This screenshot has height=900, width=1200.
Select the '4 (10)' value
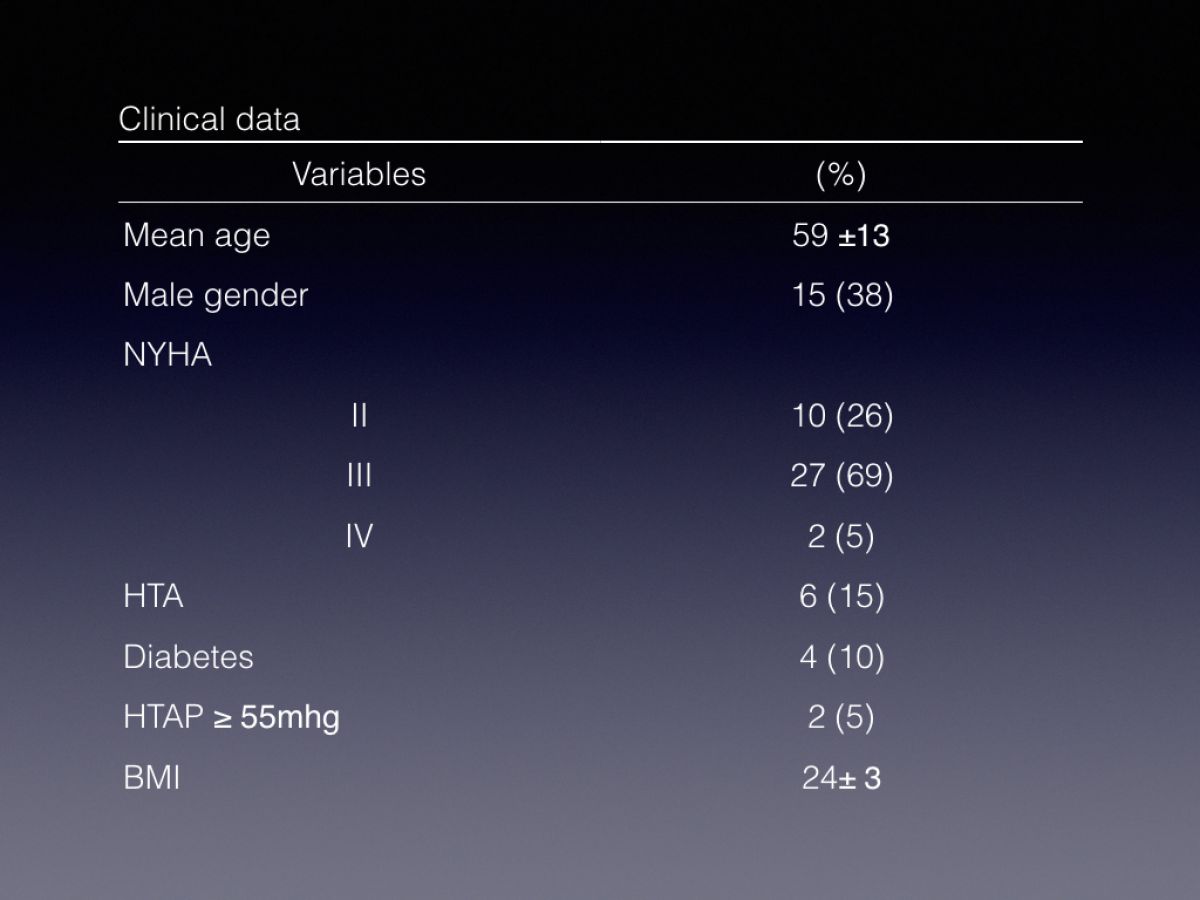842,657
